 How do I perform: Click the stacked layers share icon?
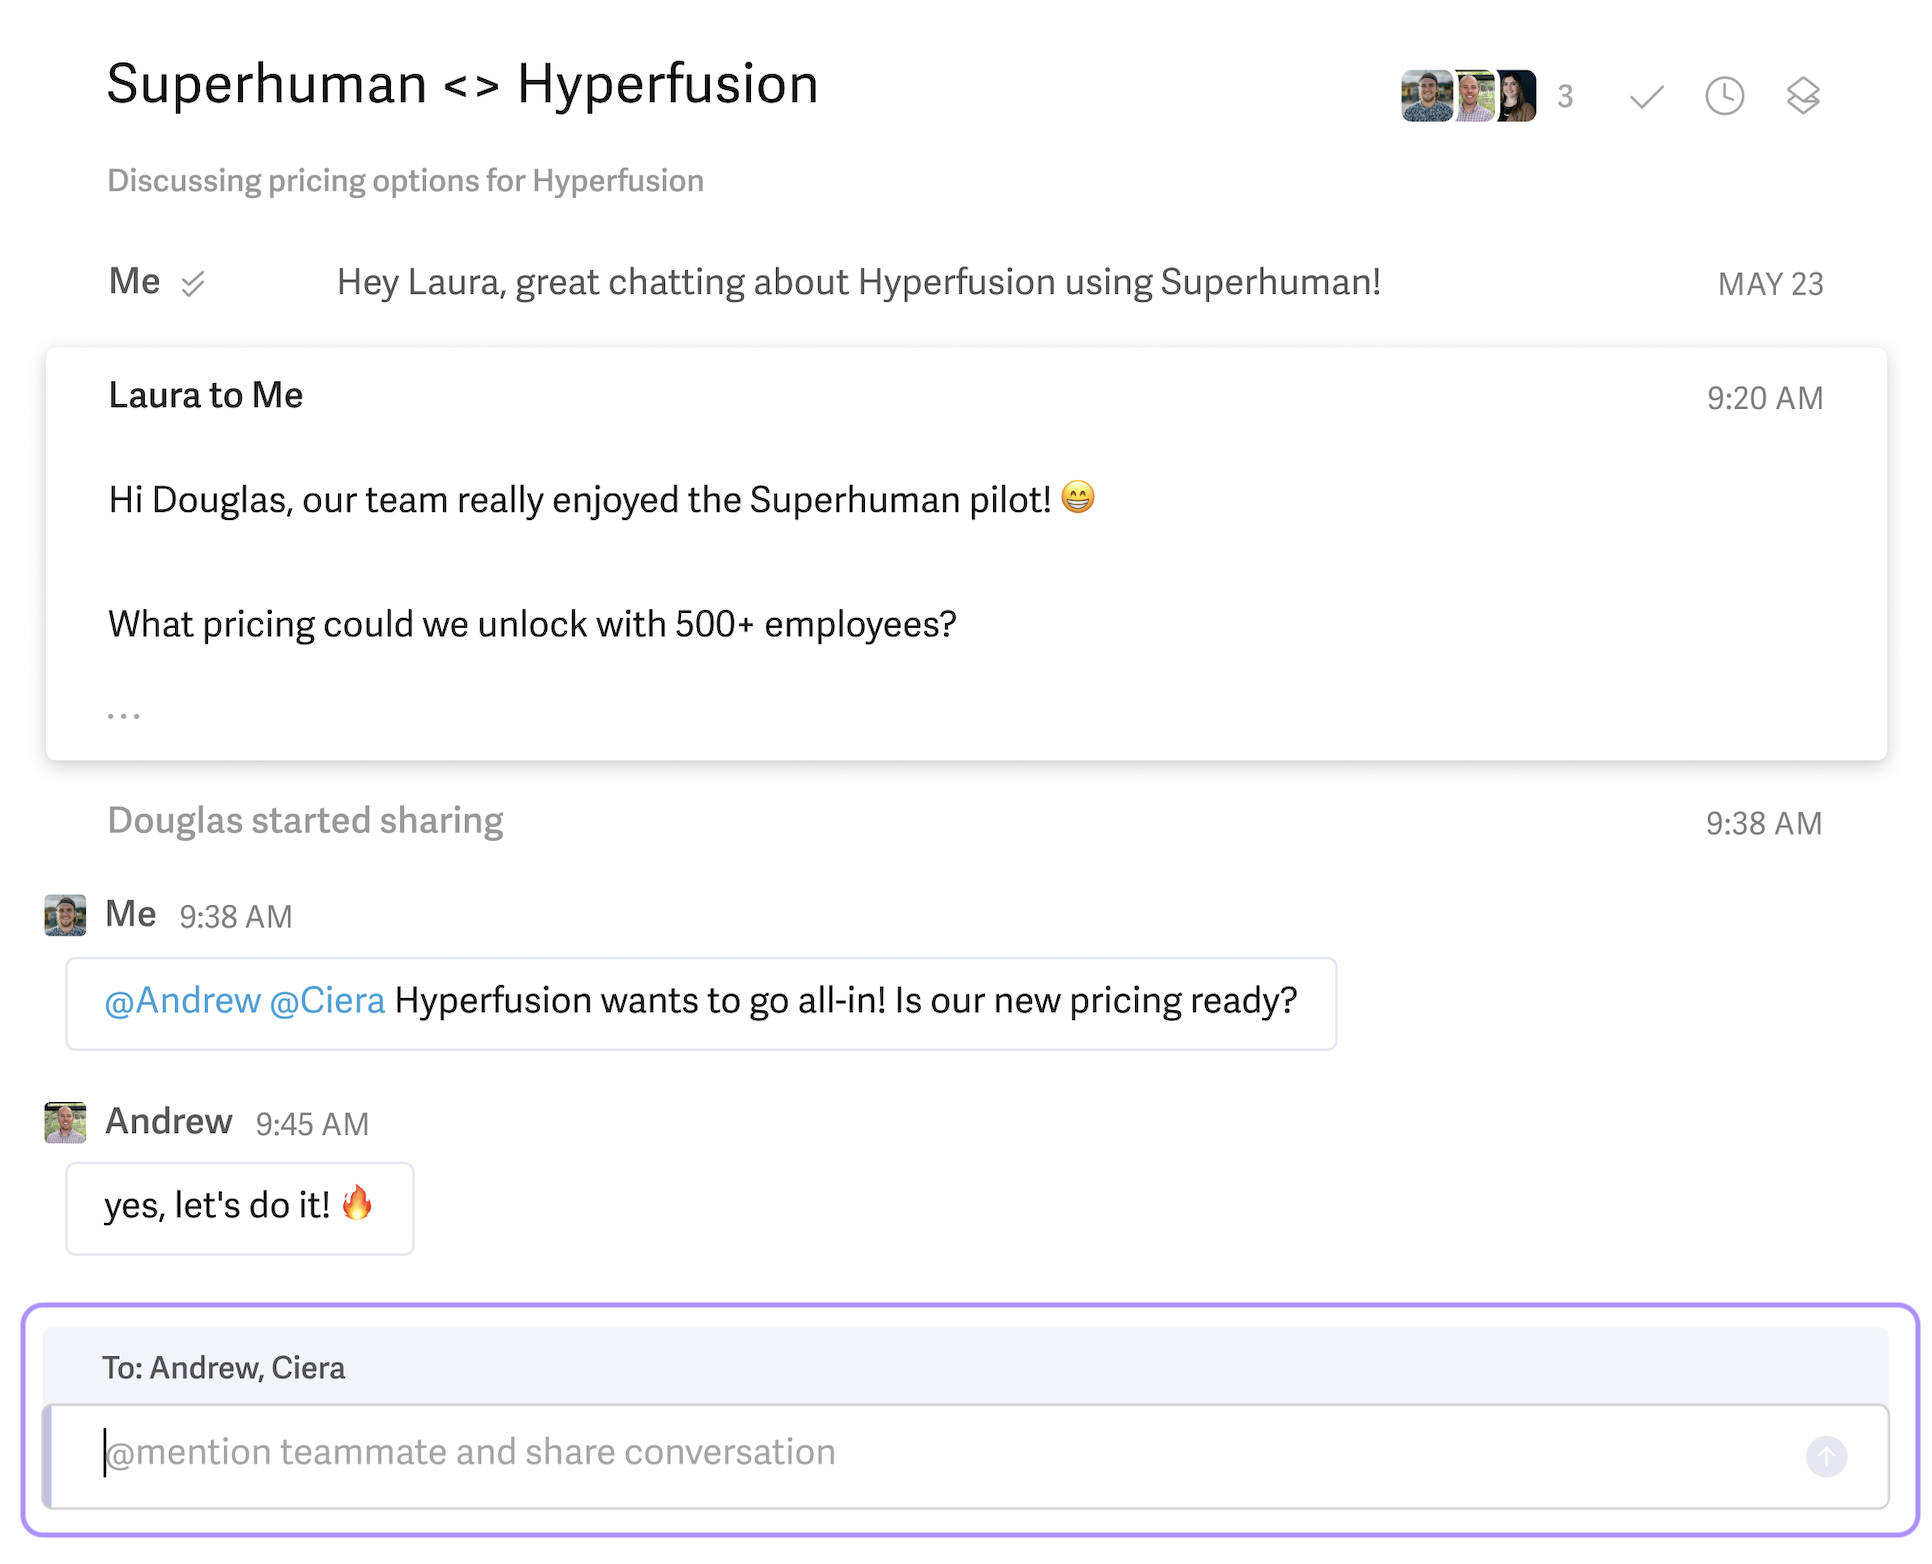1803,96
